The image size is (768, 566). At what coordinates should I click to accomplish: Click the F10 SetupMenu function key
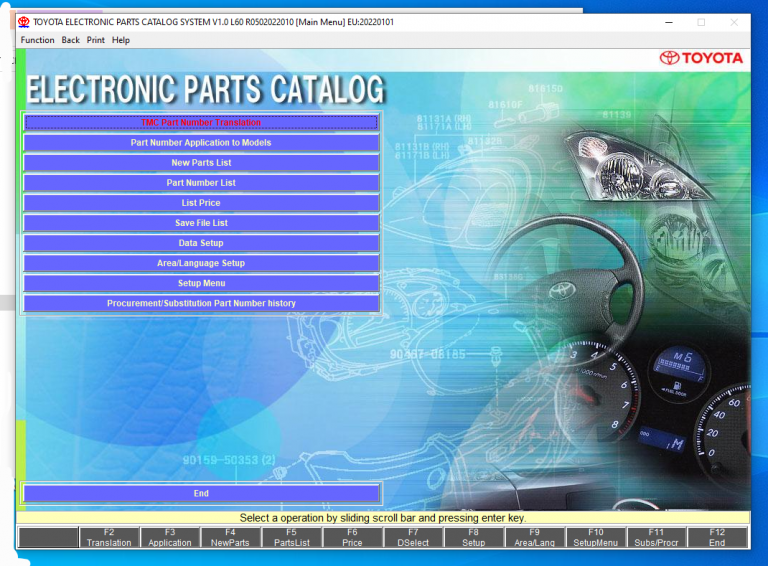[596, 537]
